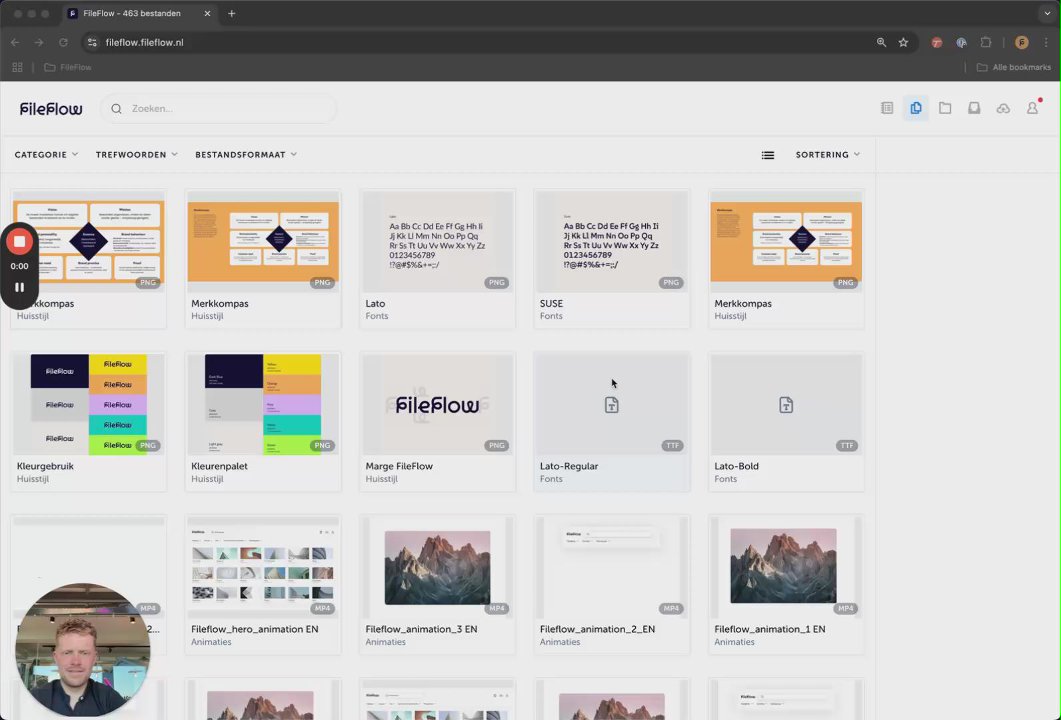Open the browser extensions puzzle icon
The height and width of the screenshot is (720, 1061).
pyautogui.click(x=986, y=42)
